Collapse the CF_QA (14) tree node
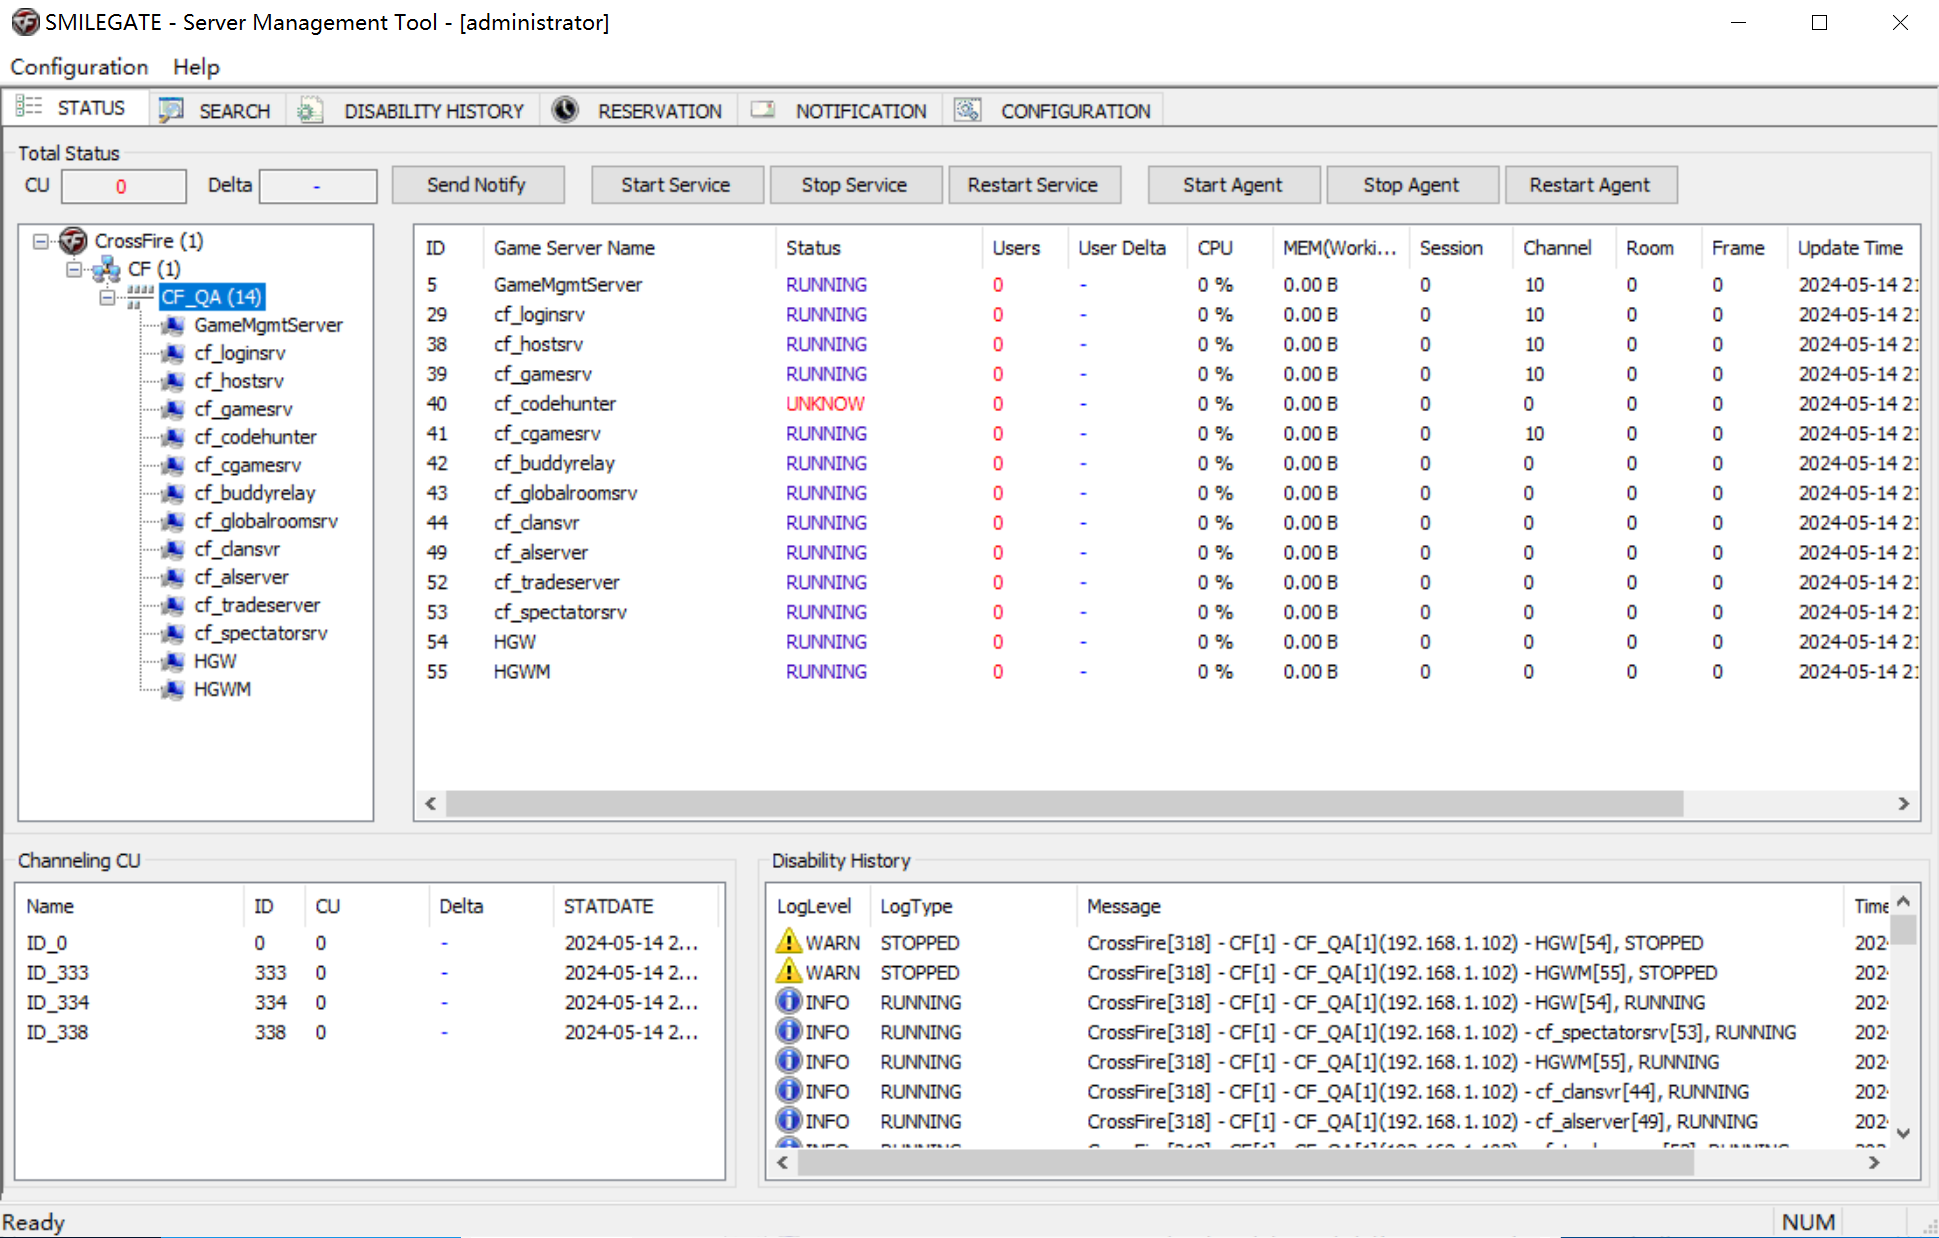 pyautogui.click(x=107, y=297)
